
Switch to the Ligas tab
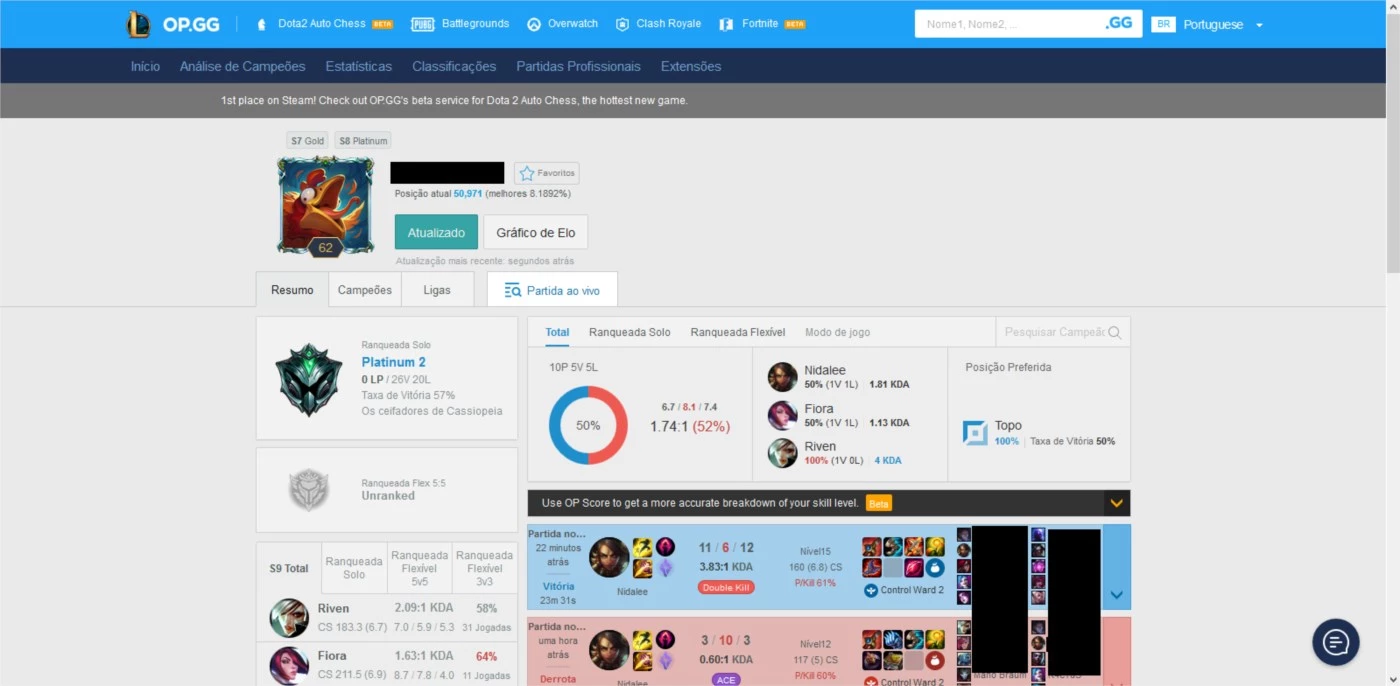(437, 290)
